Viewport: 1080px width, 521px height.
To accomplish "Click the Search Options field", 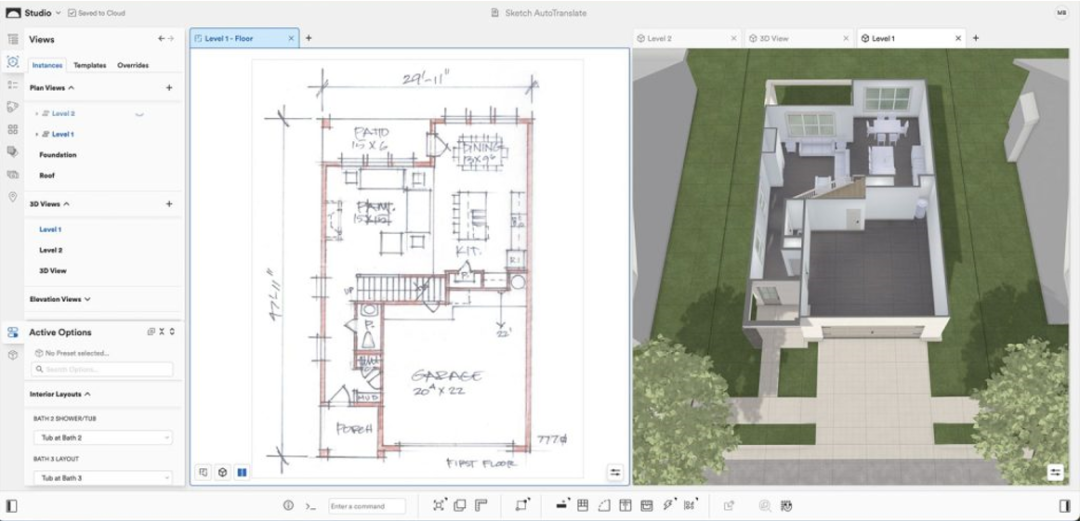I will point(103,369).
